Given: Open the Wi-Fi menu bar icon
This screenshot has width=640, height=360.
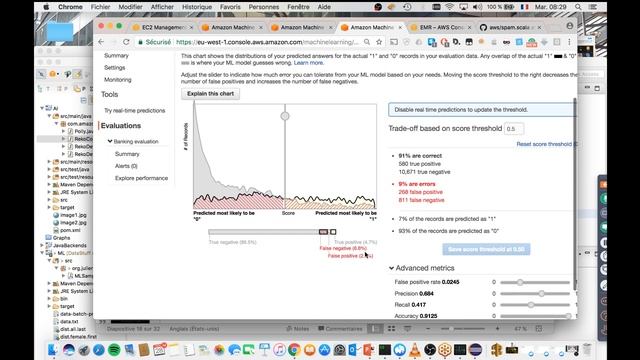Looking at the screenshot, I should coord(449,7).
